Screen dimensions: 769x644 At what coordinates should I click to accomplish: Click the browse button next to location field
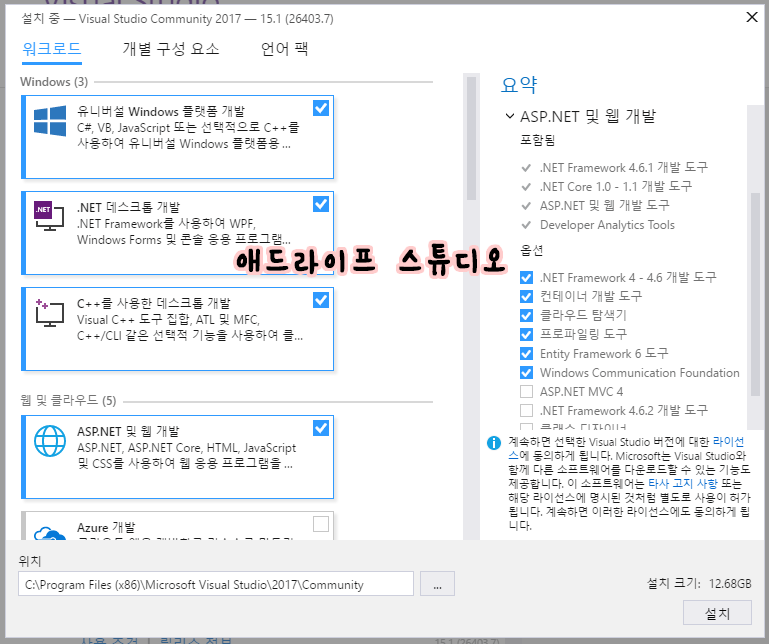click(x=437, y=584)
